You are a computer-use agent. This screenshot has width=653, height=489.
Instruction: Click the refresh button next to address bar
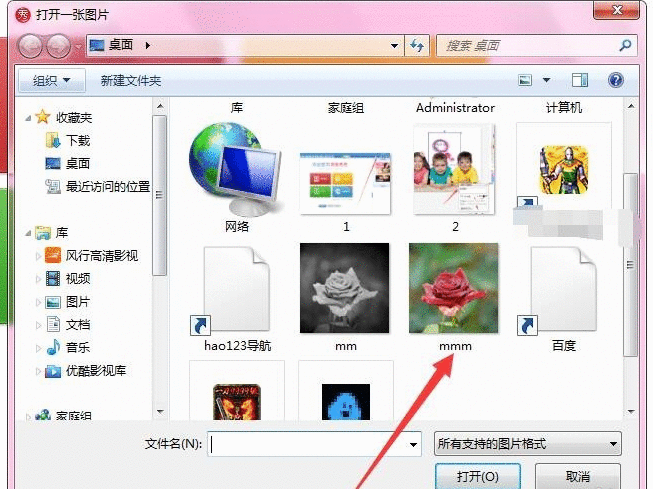[x=417, y=45]
